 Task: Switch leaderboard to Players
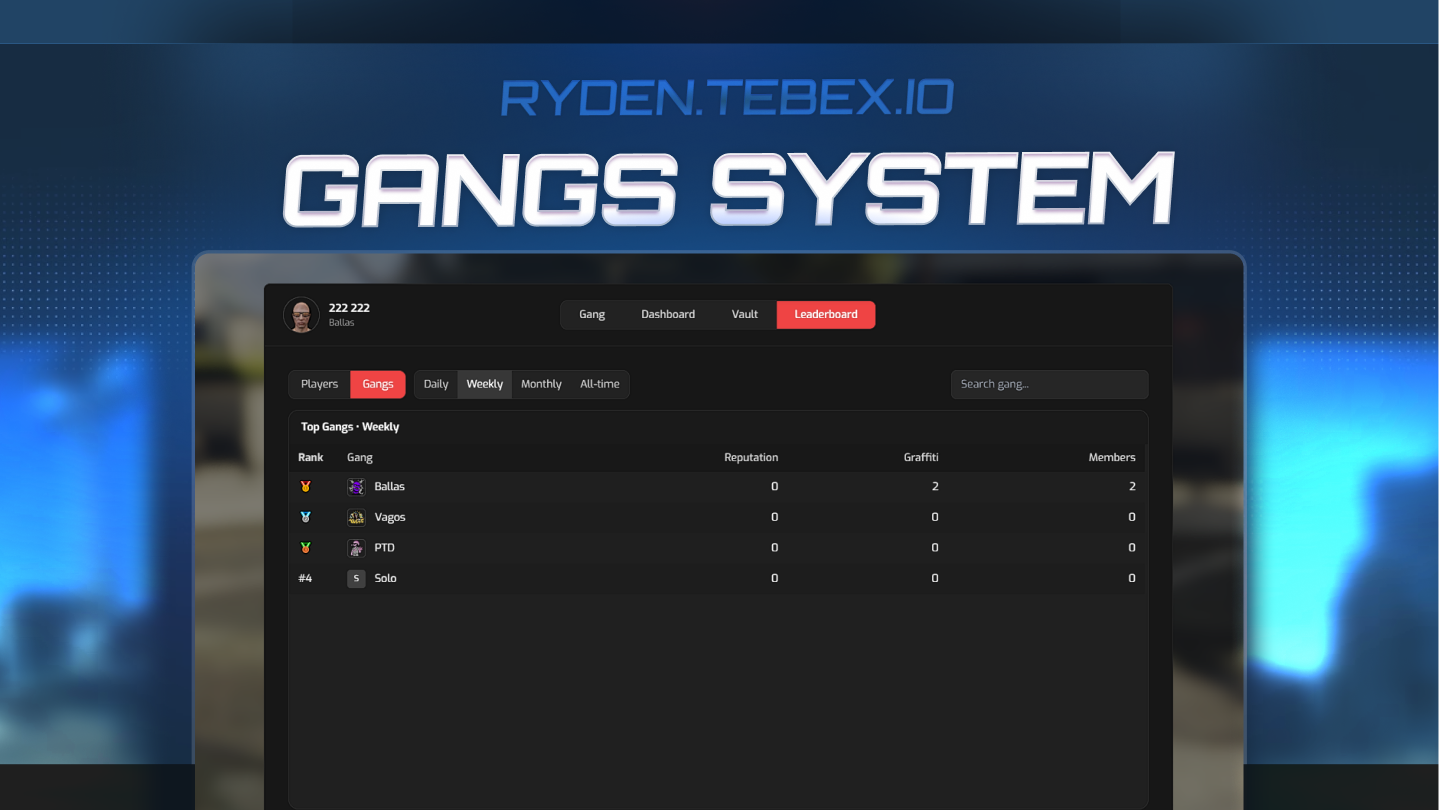tap(320, 384)
